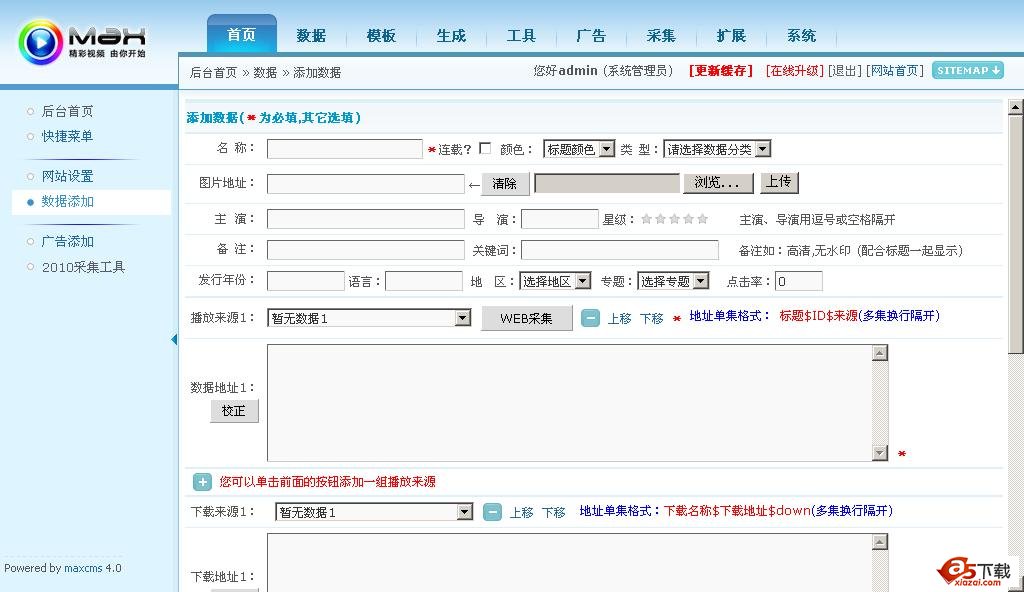Click the 上传 upload button
The height and width of the screenshot is (592, 1024).
[779, 183]
